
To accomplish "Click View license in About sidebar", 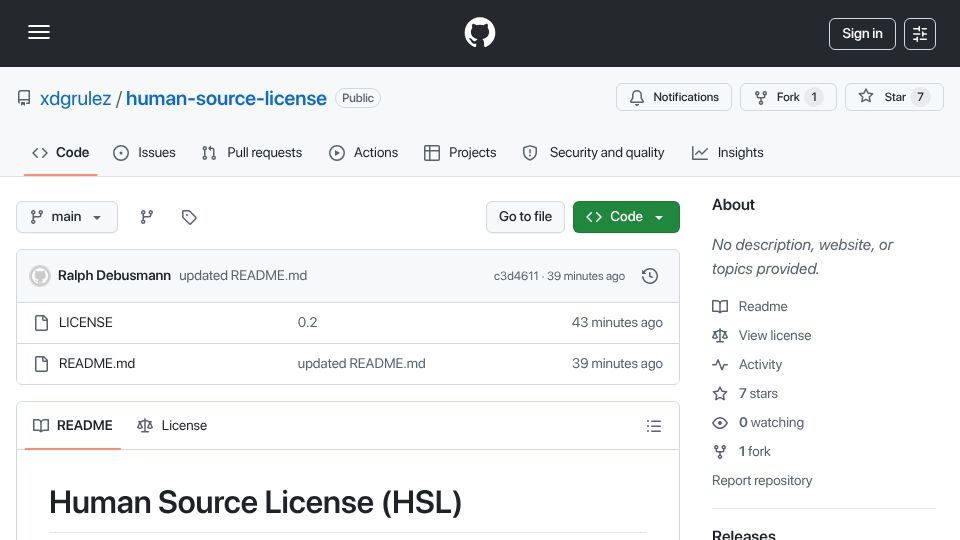I will 762,336.
